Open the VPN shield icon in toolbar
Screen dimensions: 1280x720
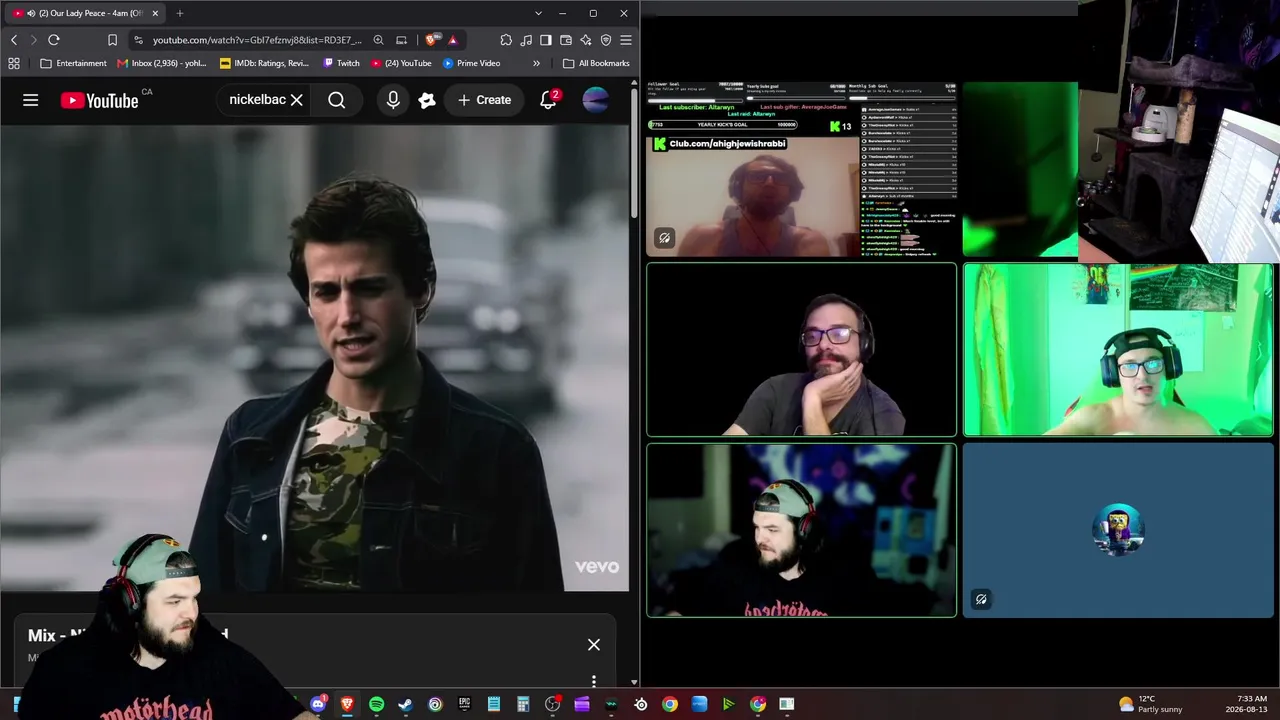point(606,40)
